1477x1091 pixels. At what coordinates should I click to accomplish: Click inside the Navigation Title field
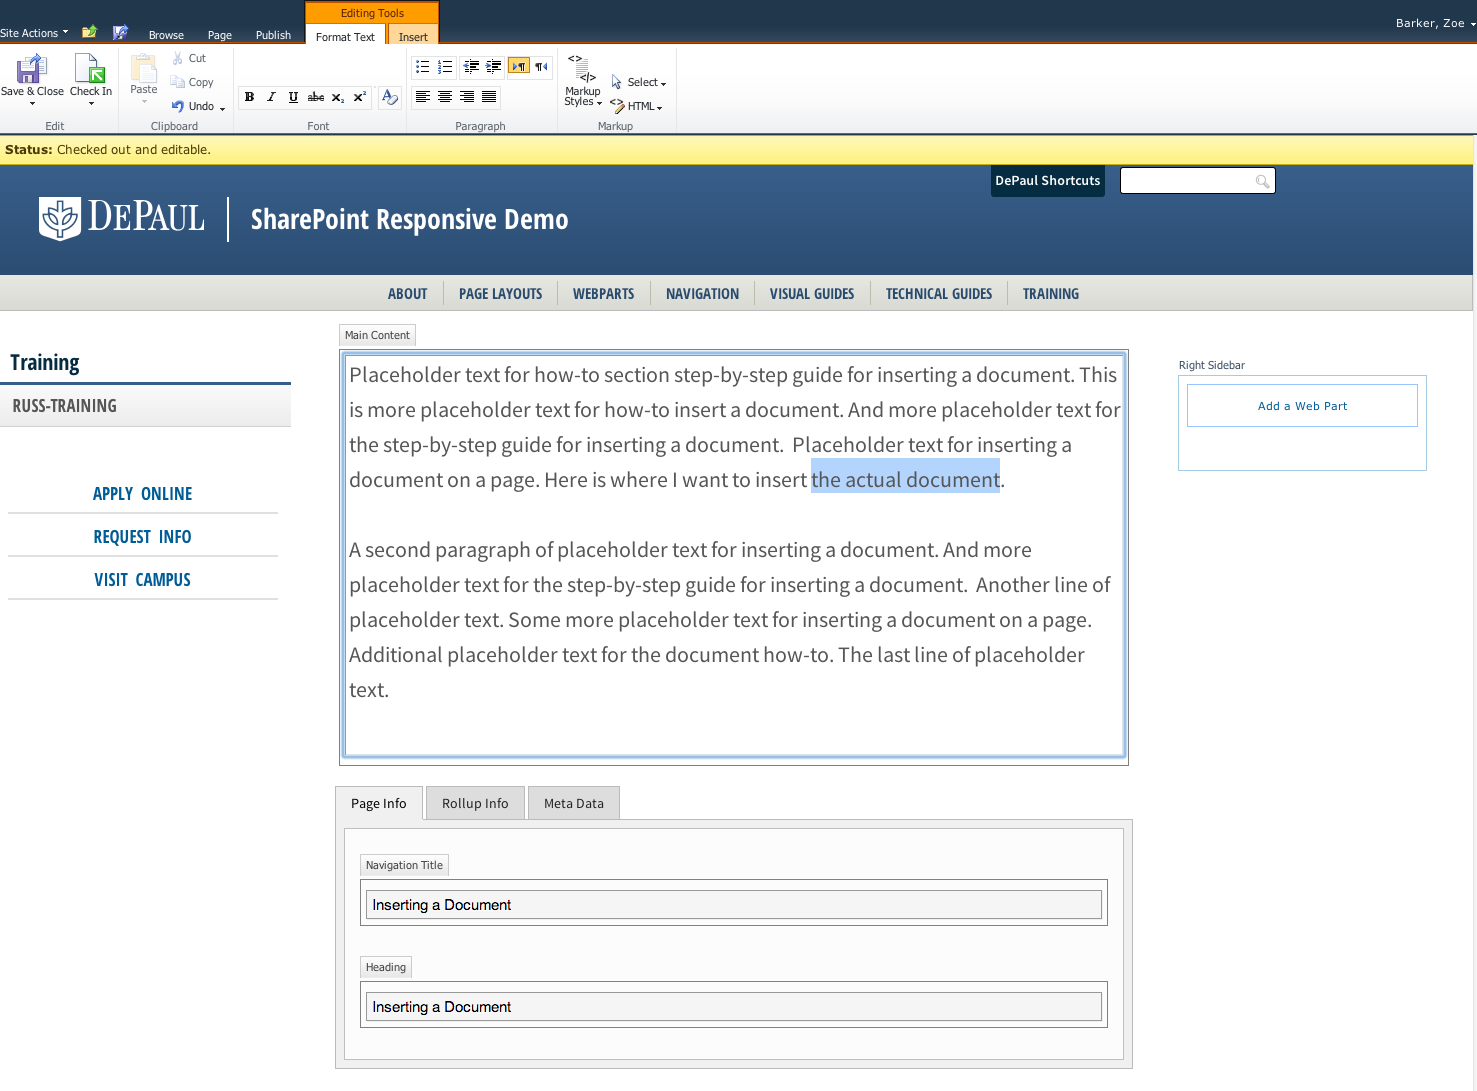pyautogui.click(x=732, y=903)
